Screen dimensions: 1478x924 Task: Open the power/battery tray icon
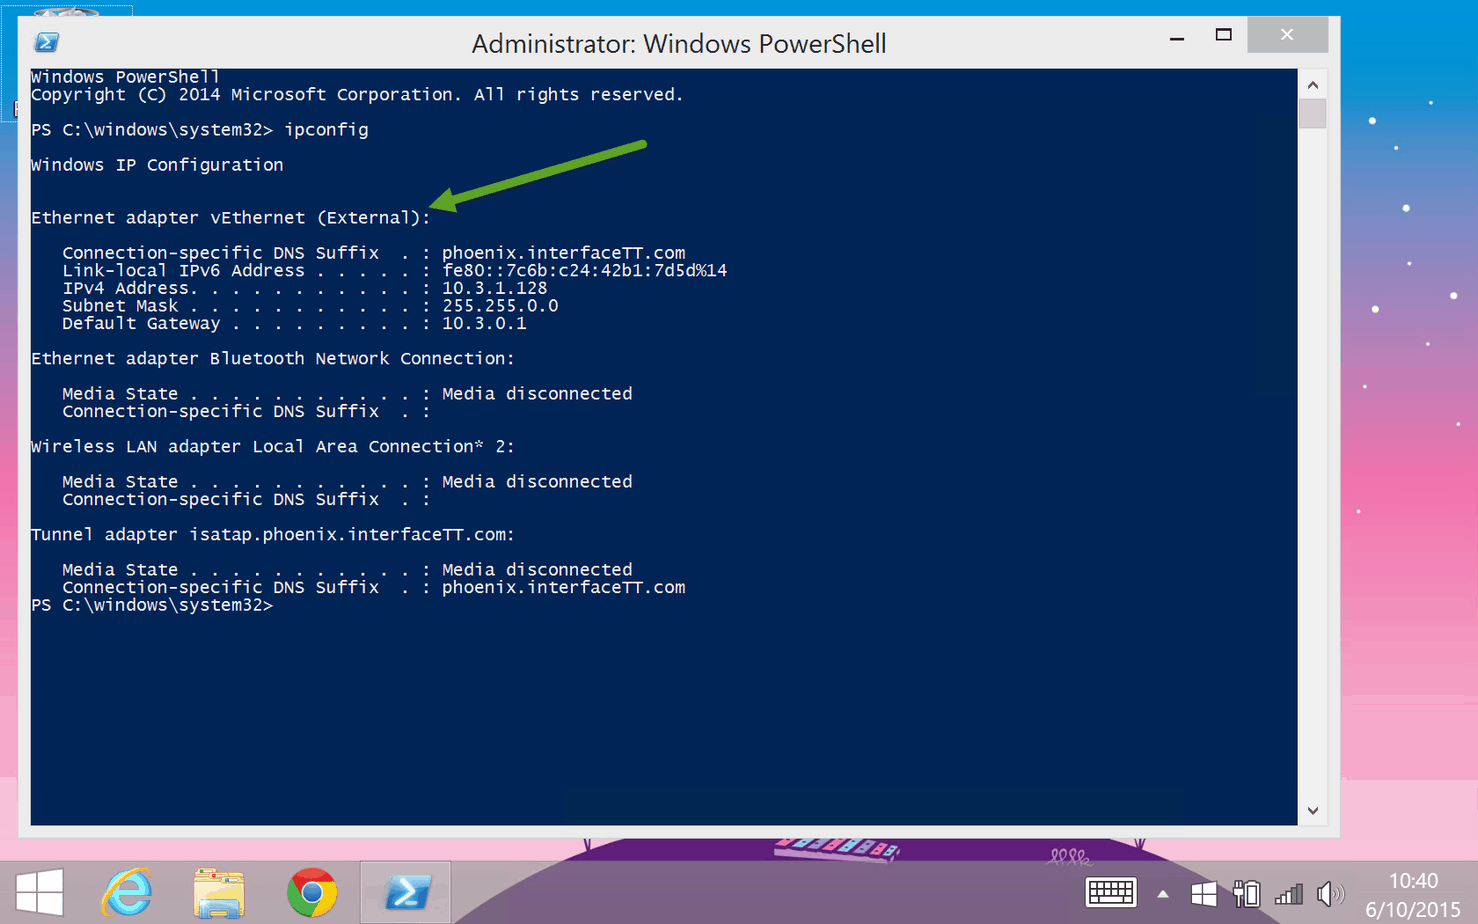1246,893
